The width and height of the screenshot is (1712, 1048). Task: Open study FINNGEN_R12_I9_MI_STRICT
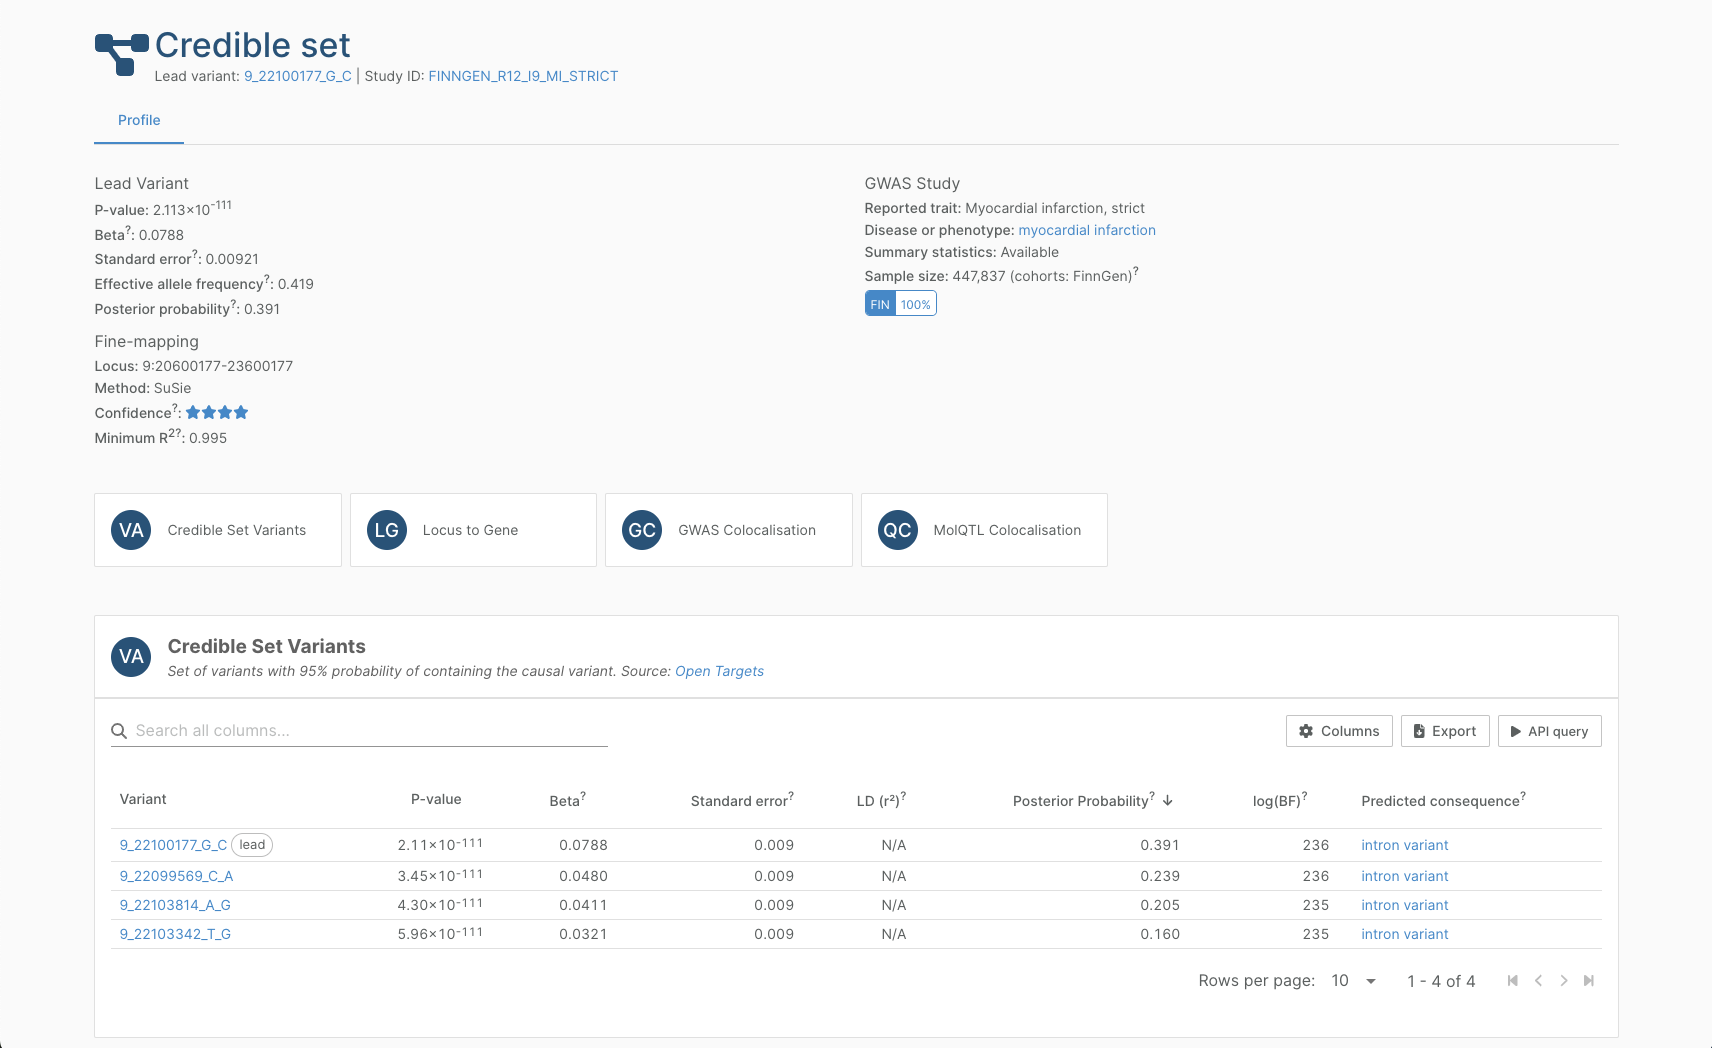(522, 75)
